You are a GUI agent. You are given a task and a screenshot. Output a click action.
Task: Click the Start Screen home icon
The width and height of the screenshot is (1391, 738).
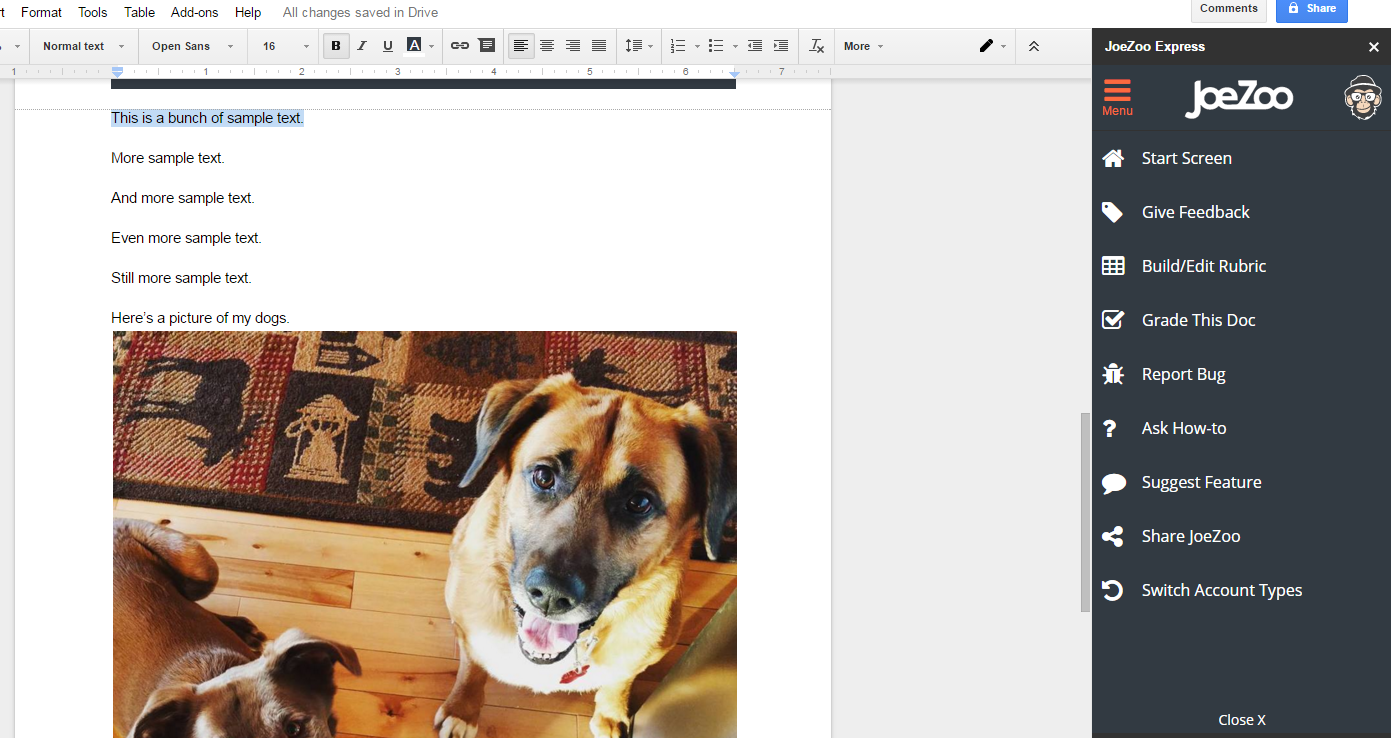click(x=1113, y=158)
